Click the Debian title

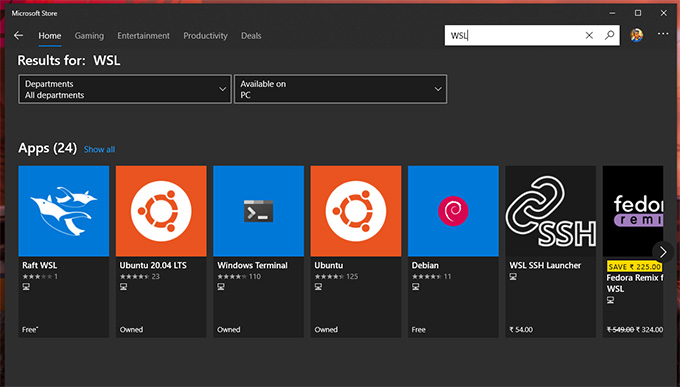click(425, 265)
